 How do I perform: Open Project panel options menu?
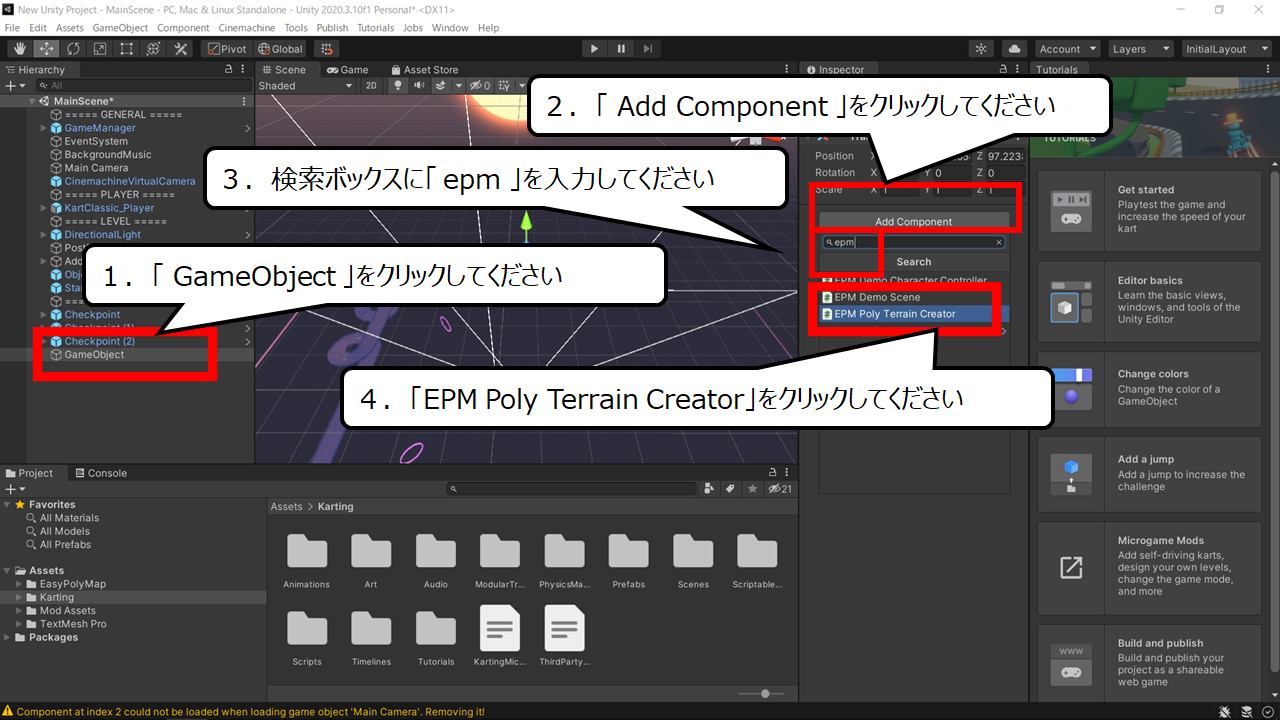pos(788,473)
